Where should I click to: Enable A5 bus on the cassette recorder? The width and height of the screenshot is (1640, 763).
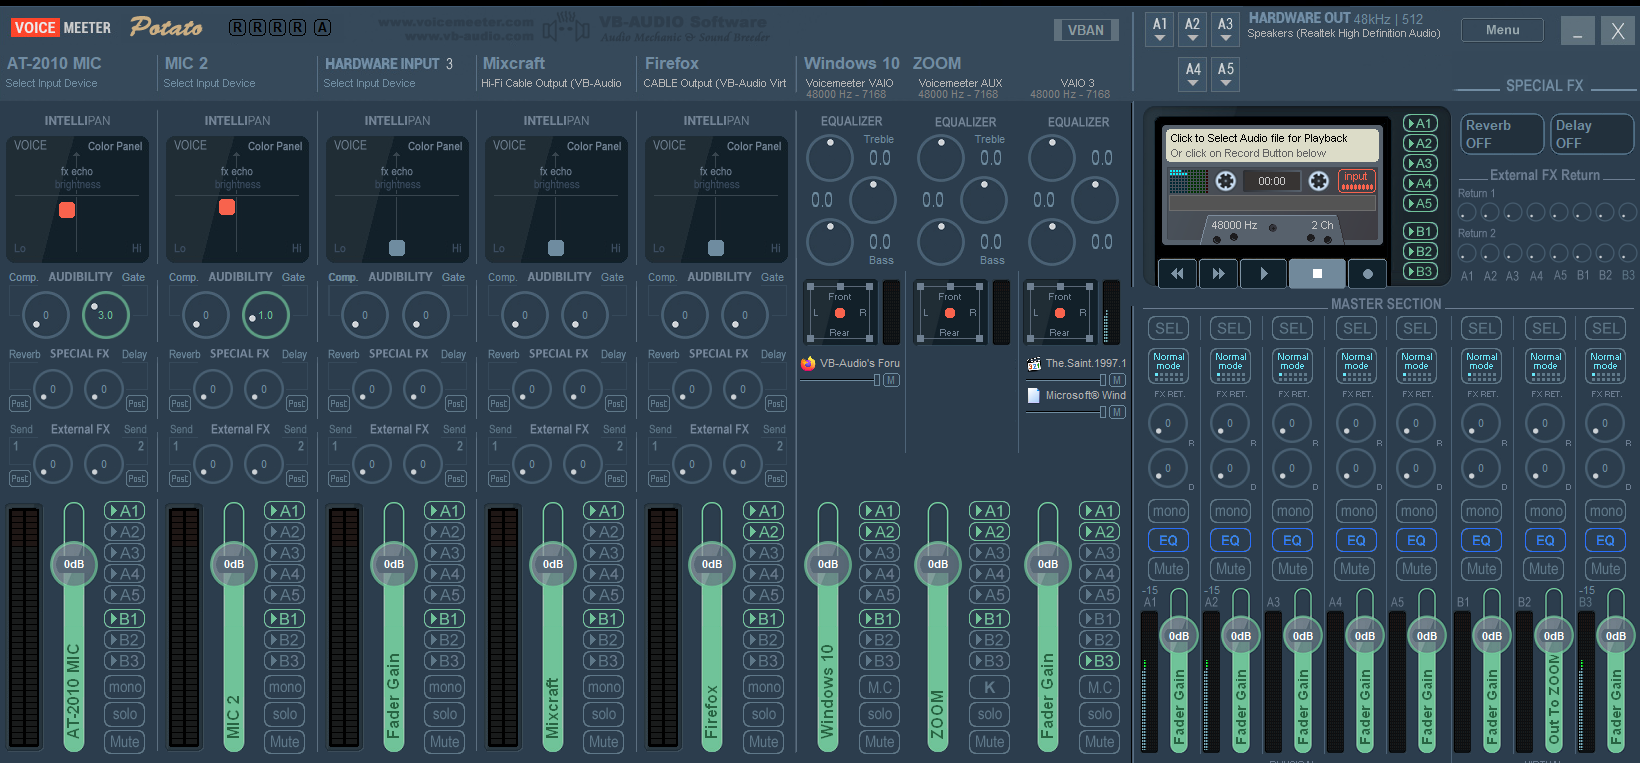(x=1420, y=203)
